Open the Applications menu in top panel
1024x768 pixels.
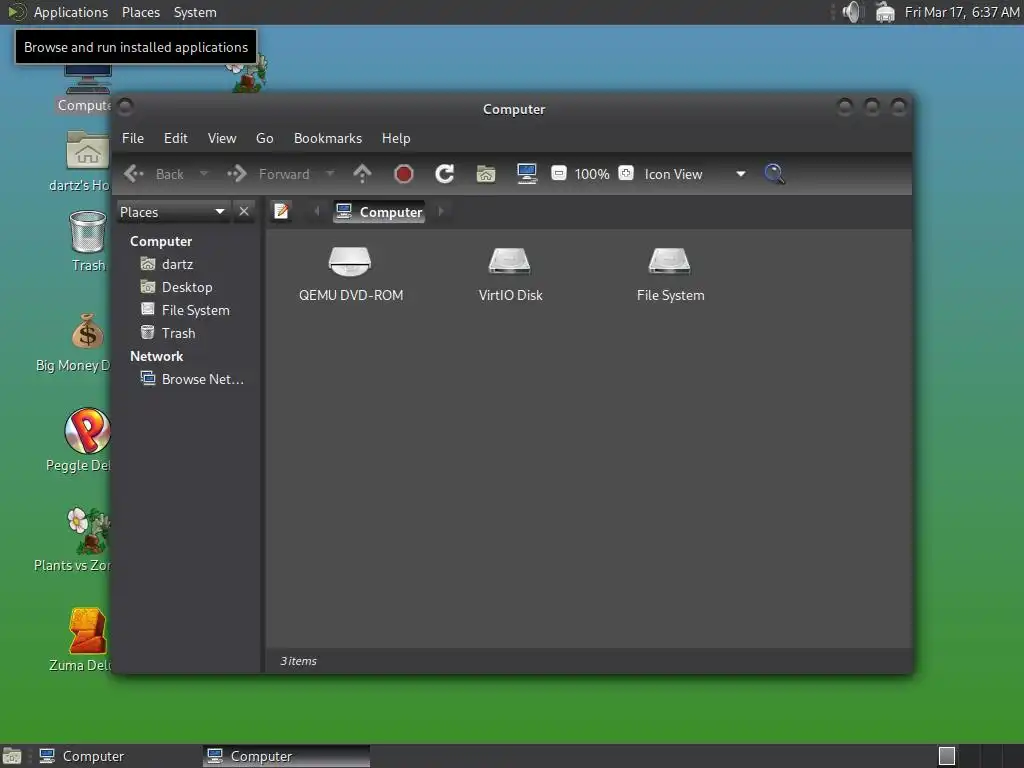pos(71,12)
